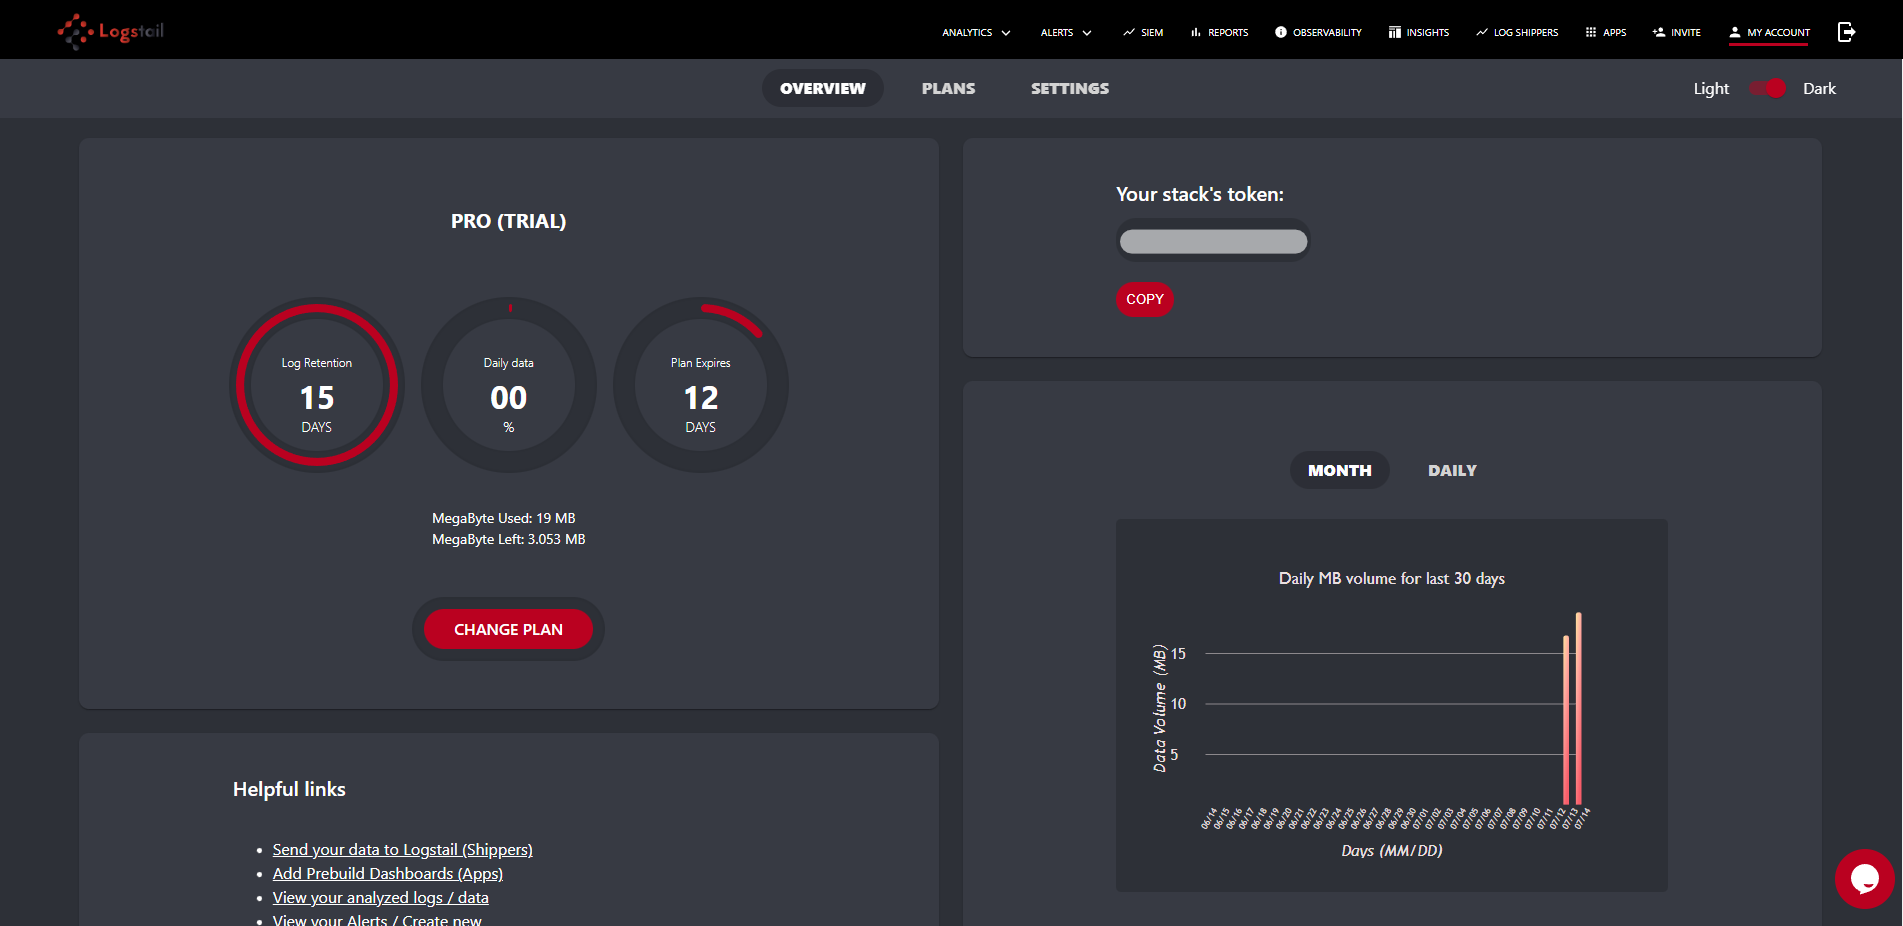
Task: Click the Dark theme label
Action: pos(1819,88)
